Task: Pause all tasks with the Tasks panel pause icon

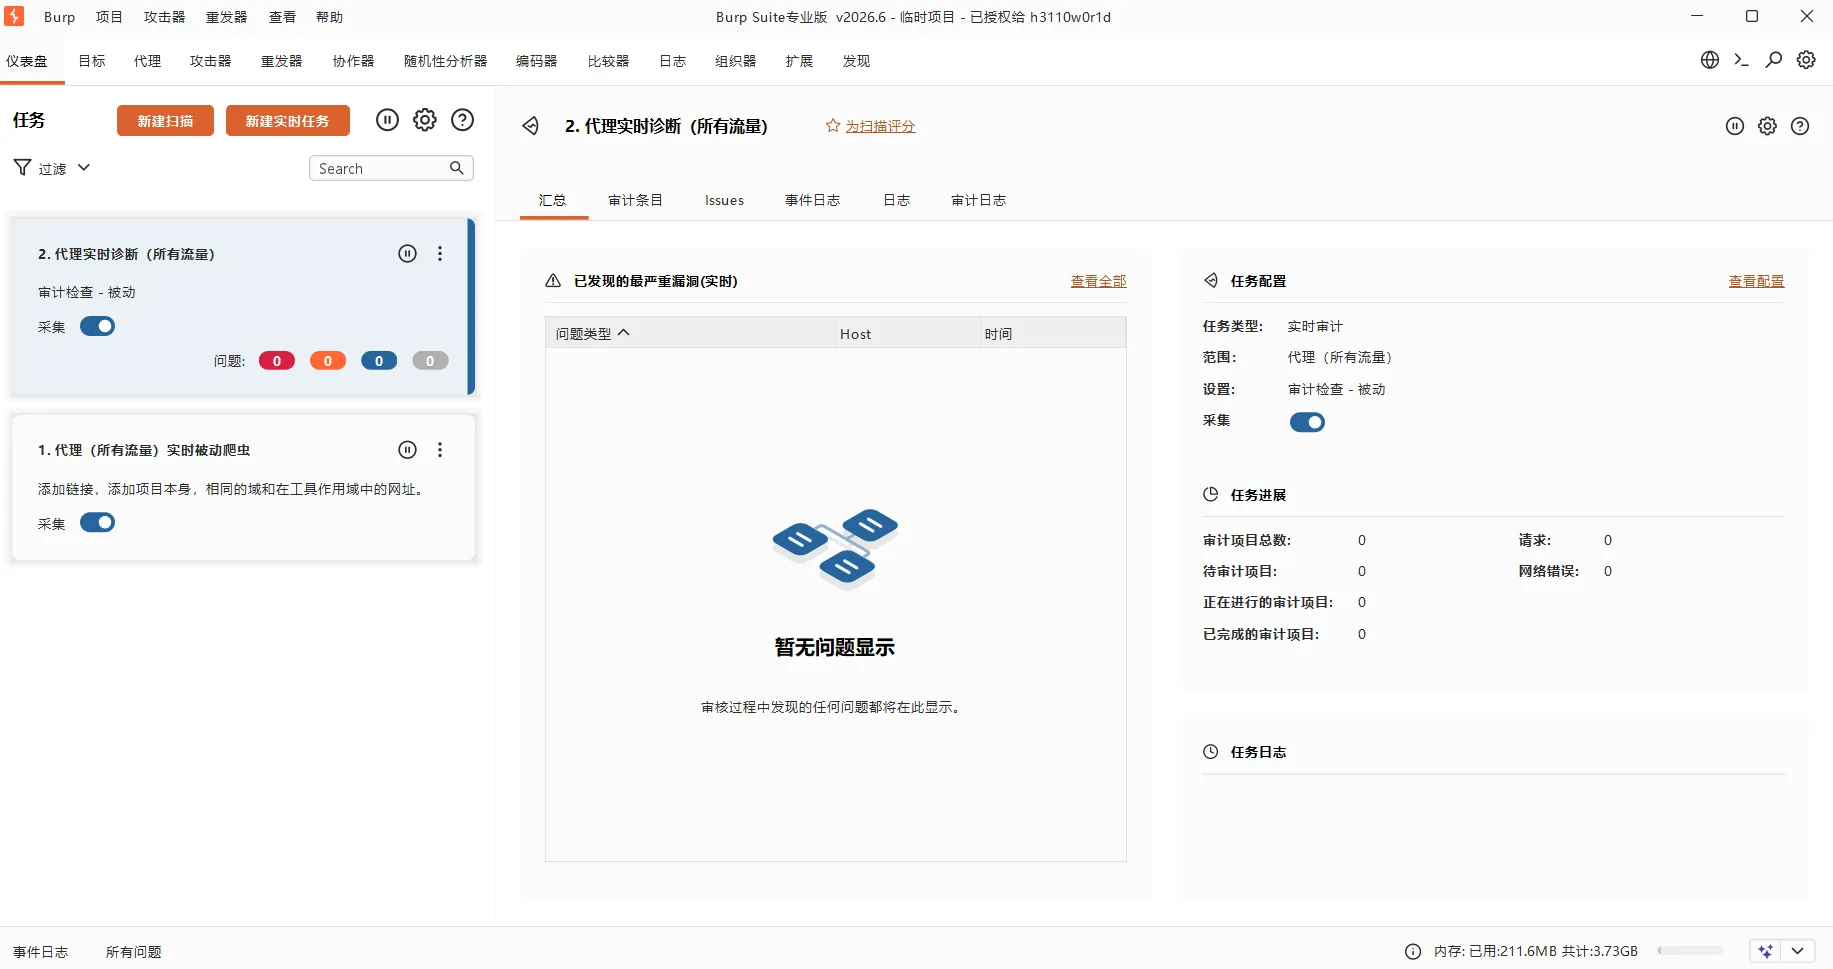Action: click(x=387, y=120)
